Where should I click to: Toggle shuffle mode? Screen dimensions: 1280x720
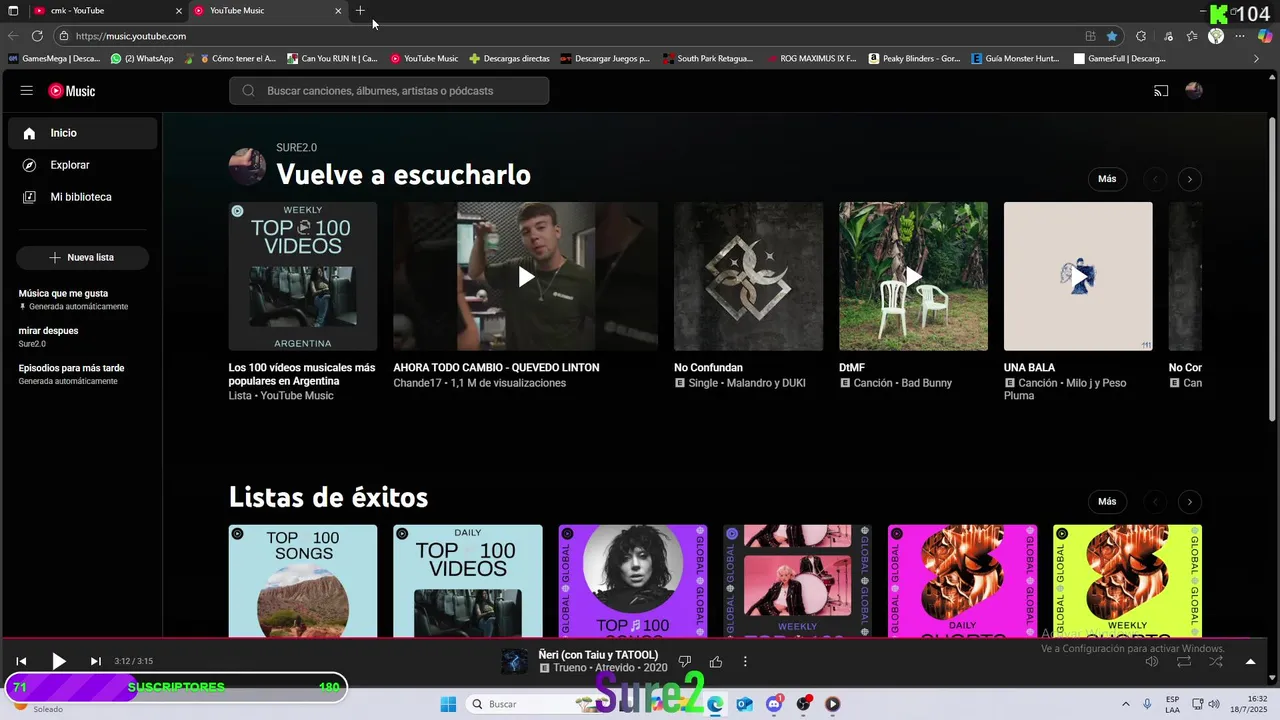click(1216, 661)
